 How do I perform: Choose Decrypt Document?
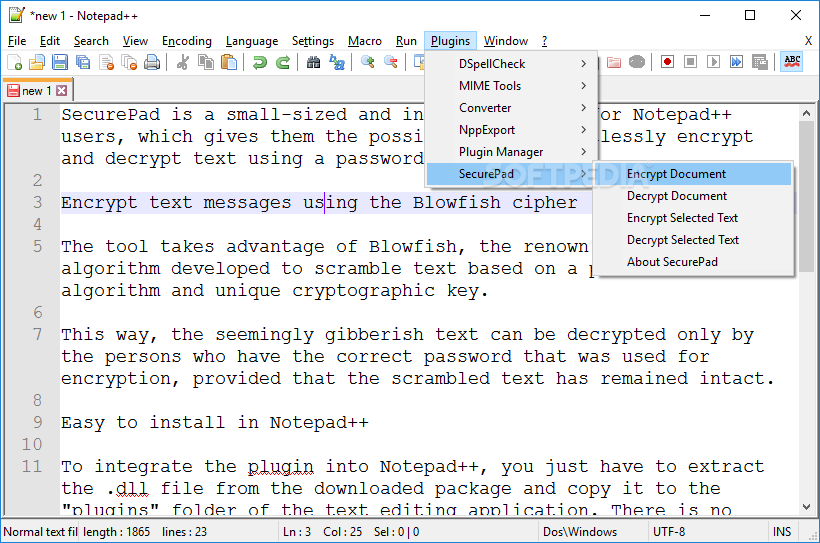(x=693, y=196)
